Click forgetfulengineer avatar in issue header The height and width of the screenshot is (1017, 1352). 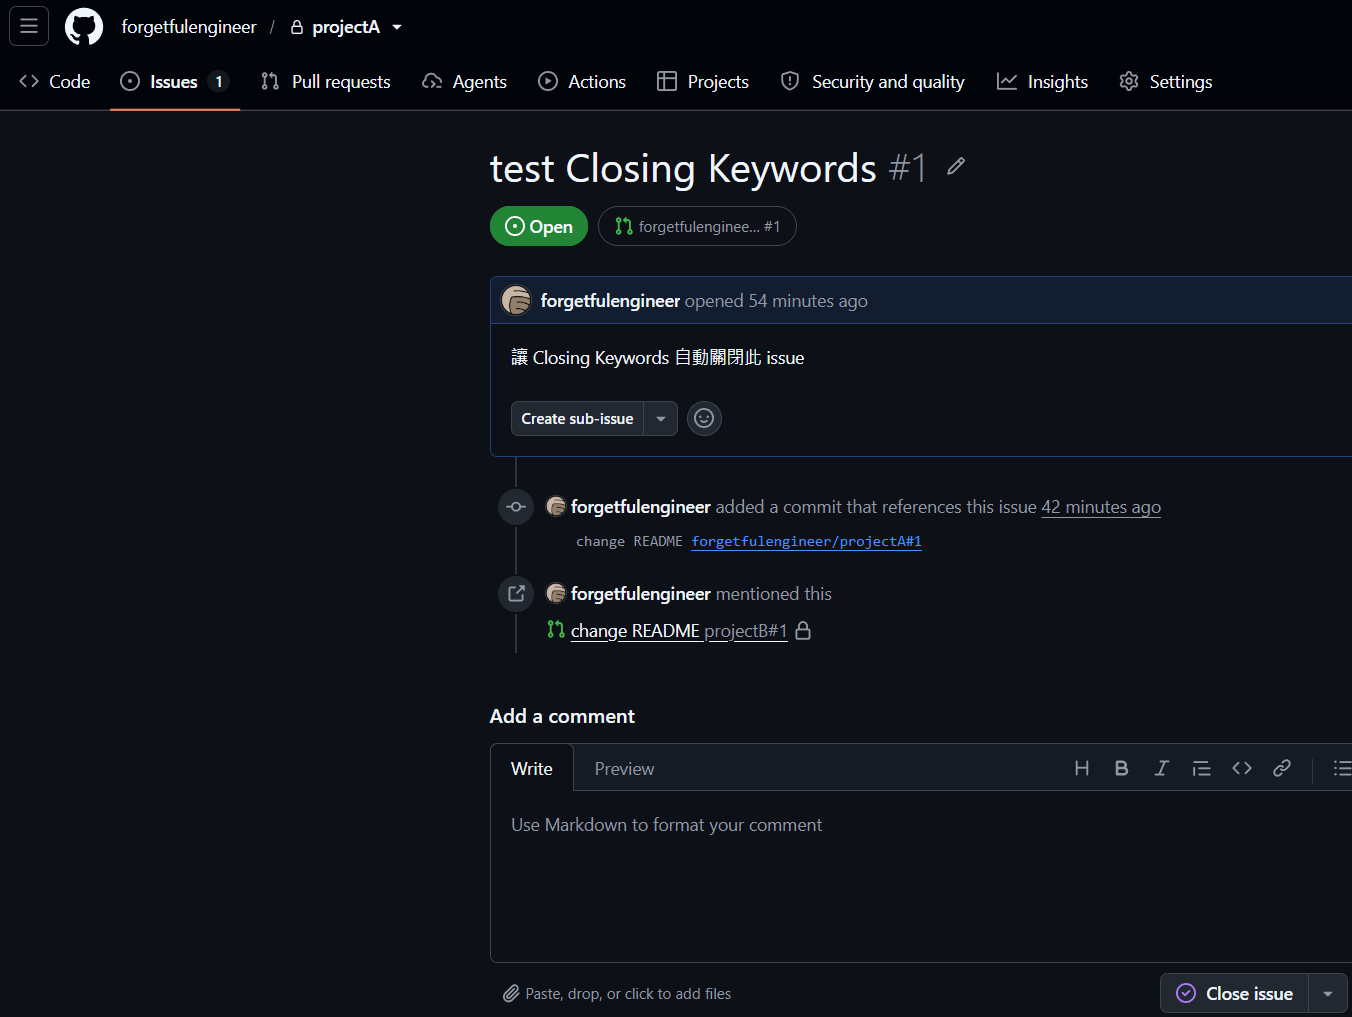pos(516,300)
